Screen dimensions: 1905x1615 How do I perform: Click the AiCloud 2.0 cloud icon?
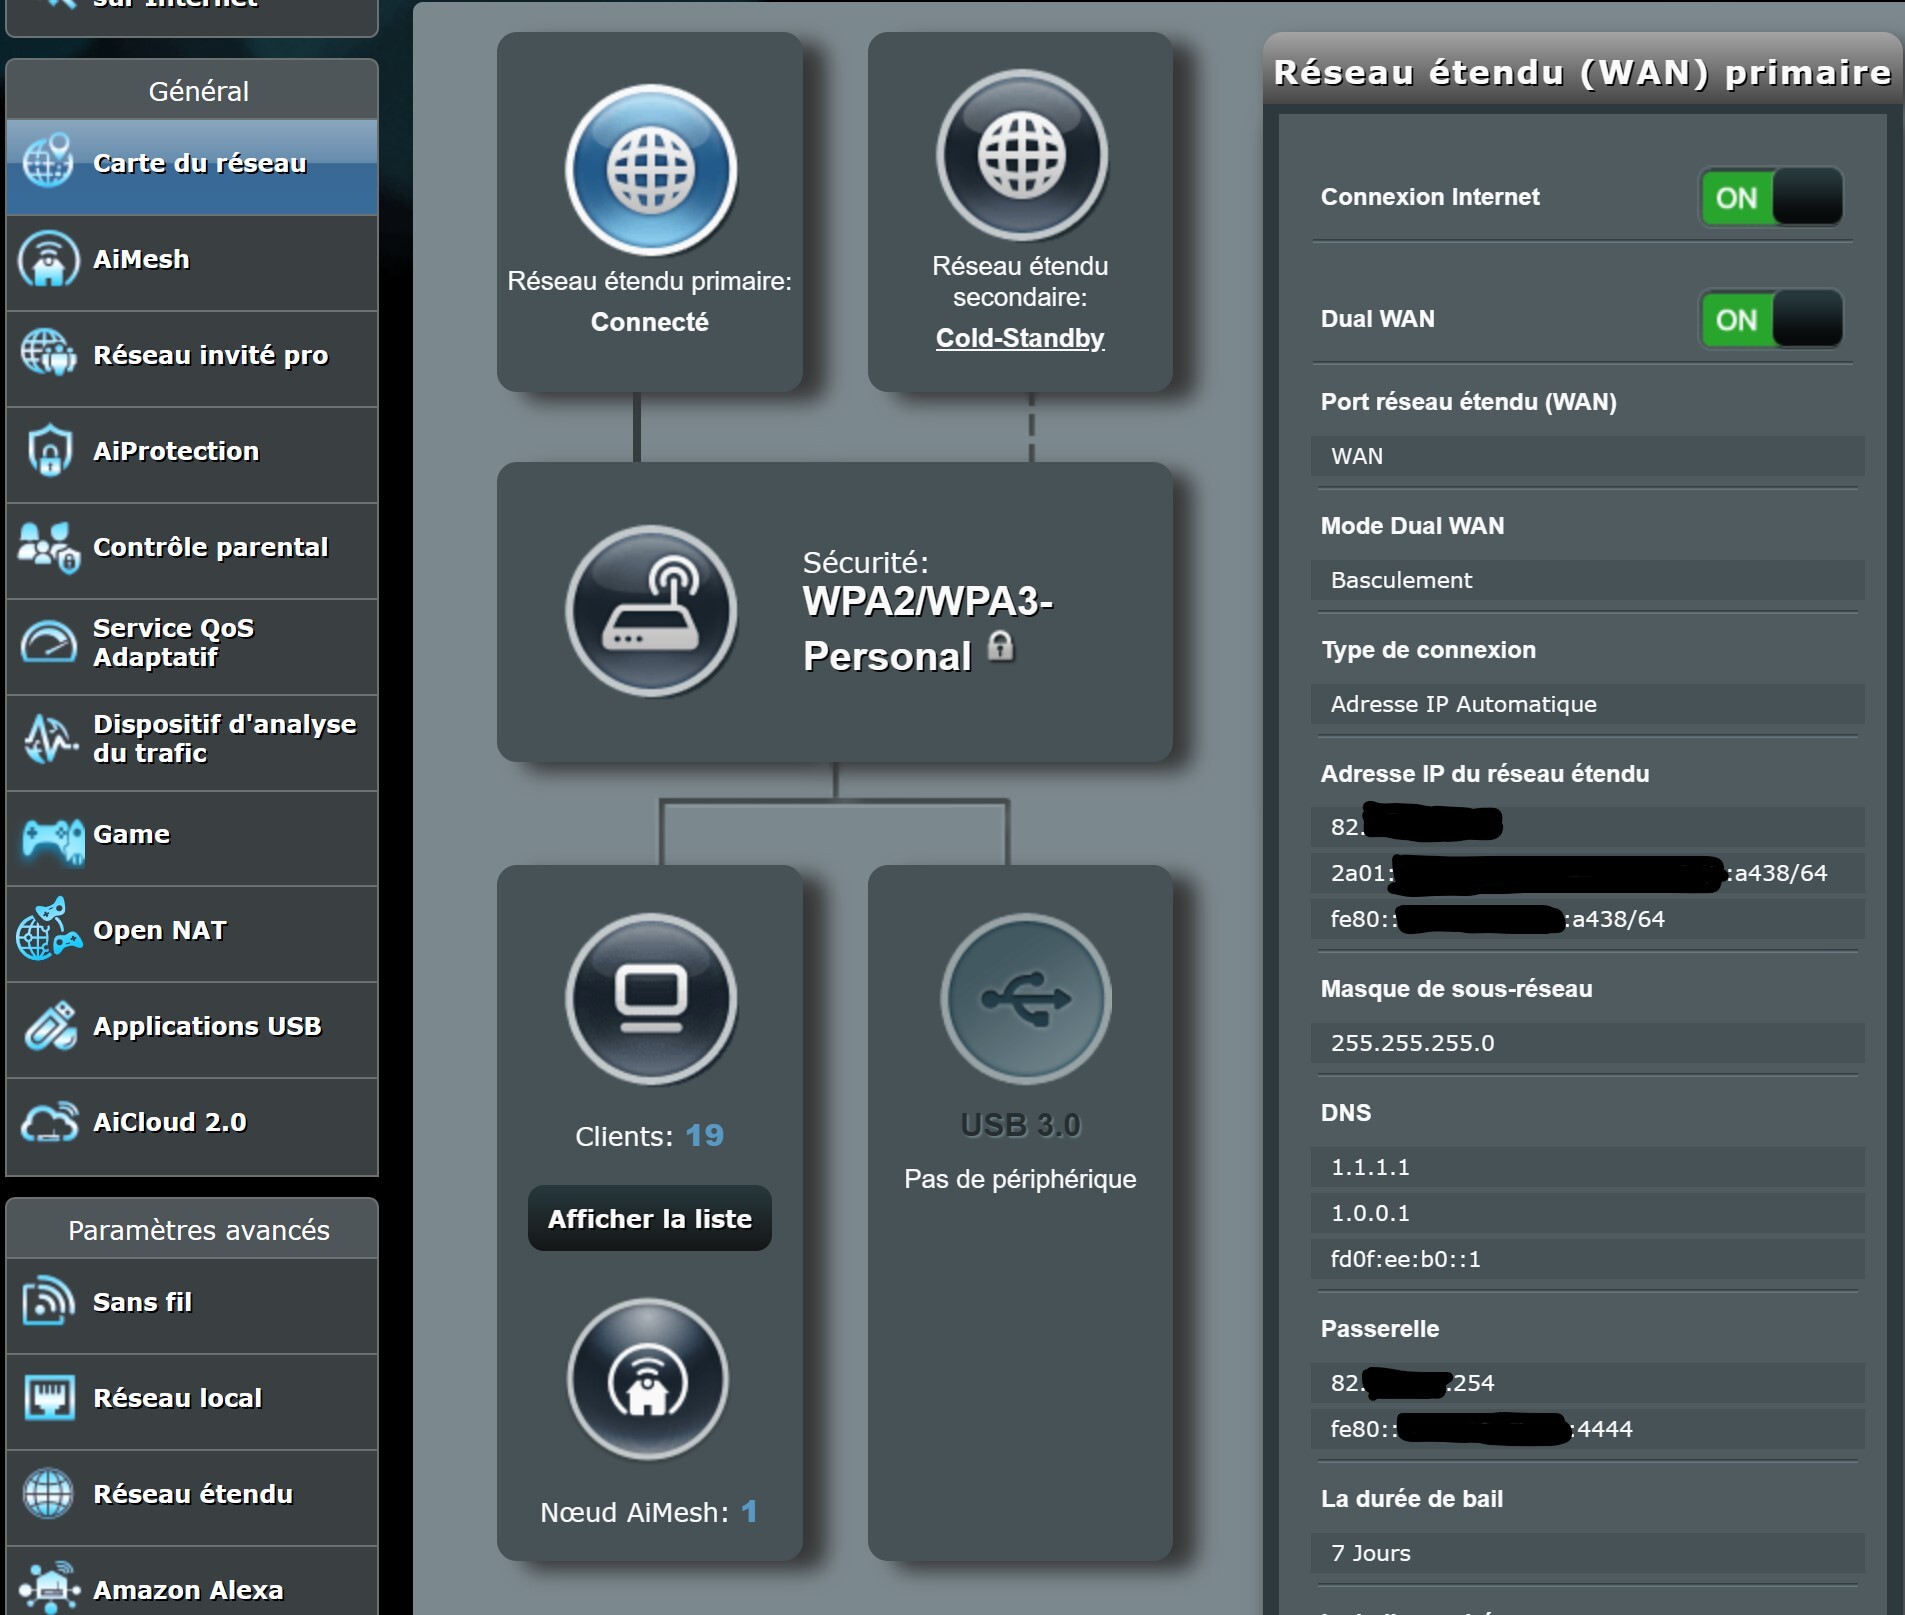pos(50,1122)
